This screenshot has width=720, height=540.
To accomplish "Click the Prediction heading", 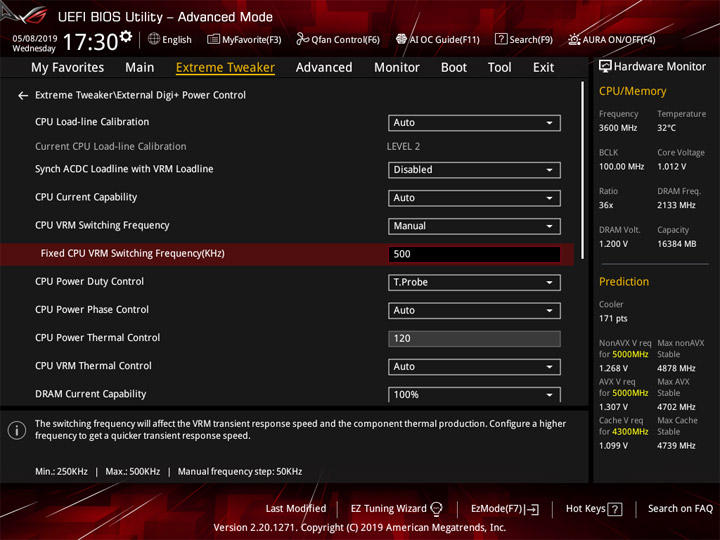I will click(x=624, y=282).
